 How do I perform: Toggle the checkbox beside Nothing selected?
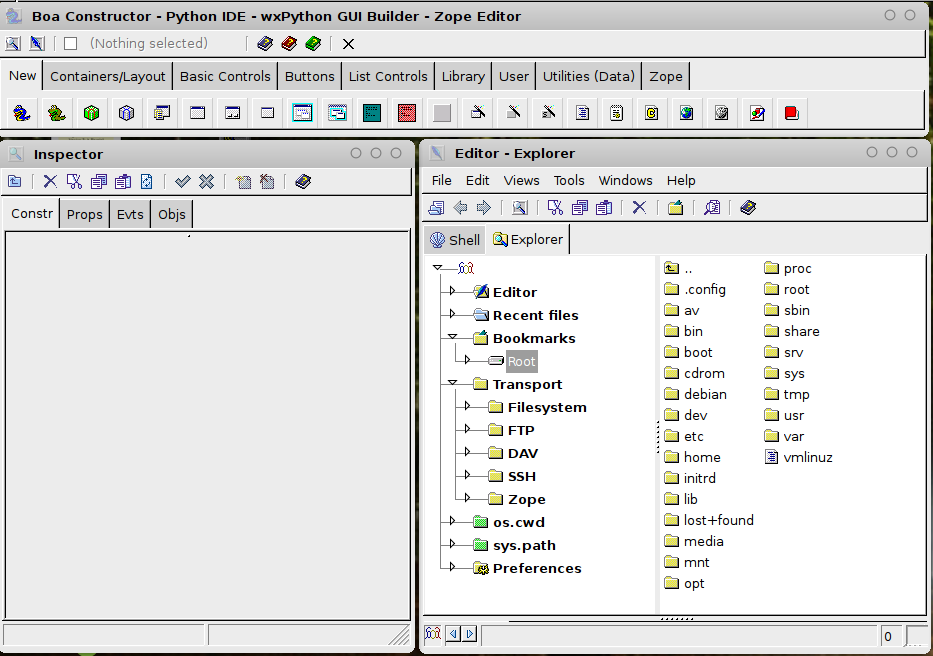(67, 44)
